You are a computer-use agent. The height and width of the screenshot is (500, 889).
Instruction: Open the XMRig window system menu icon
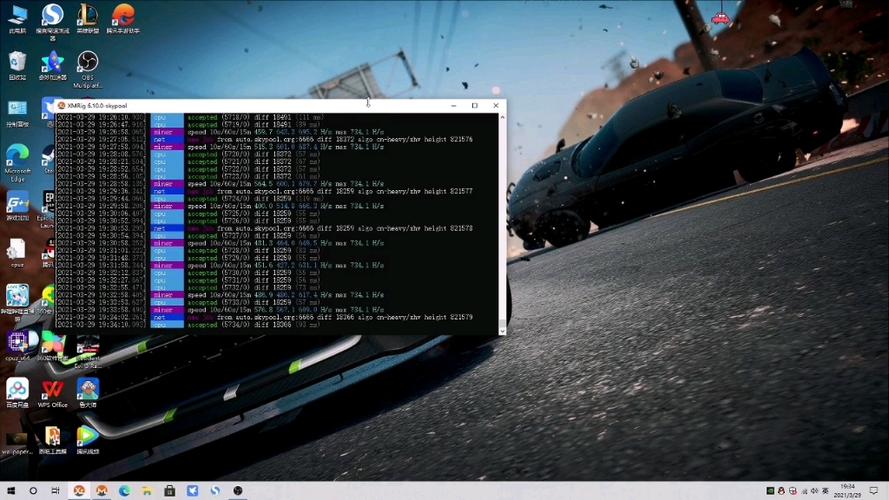[61, 106]
